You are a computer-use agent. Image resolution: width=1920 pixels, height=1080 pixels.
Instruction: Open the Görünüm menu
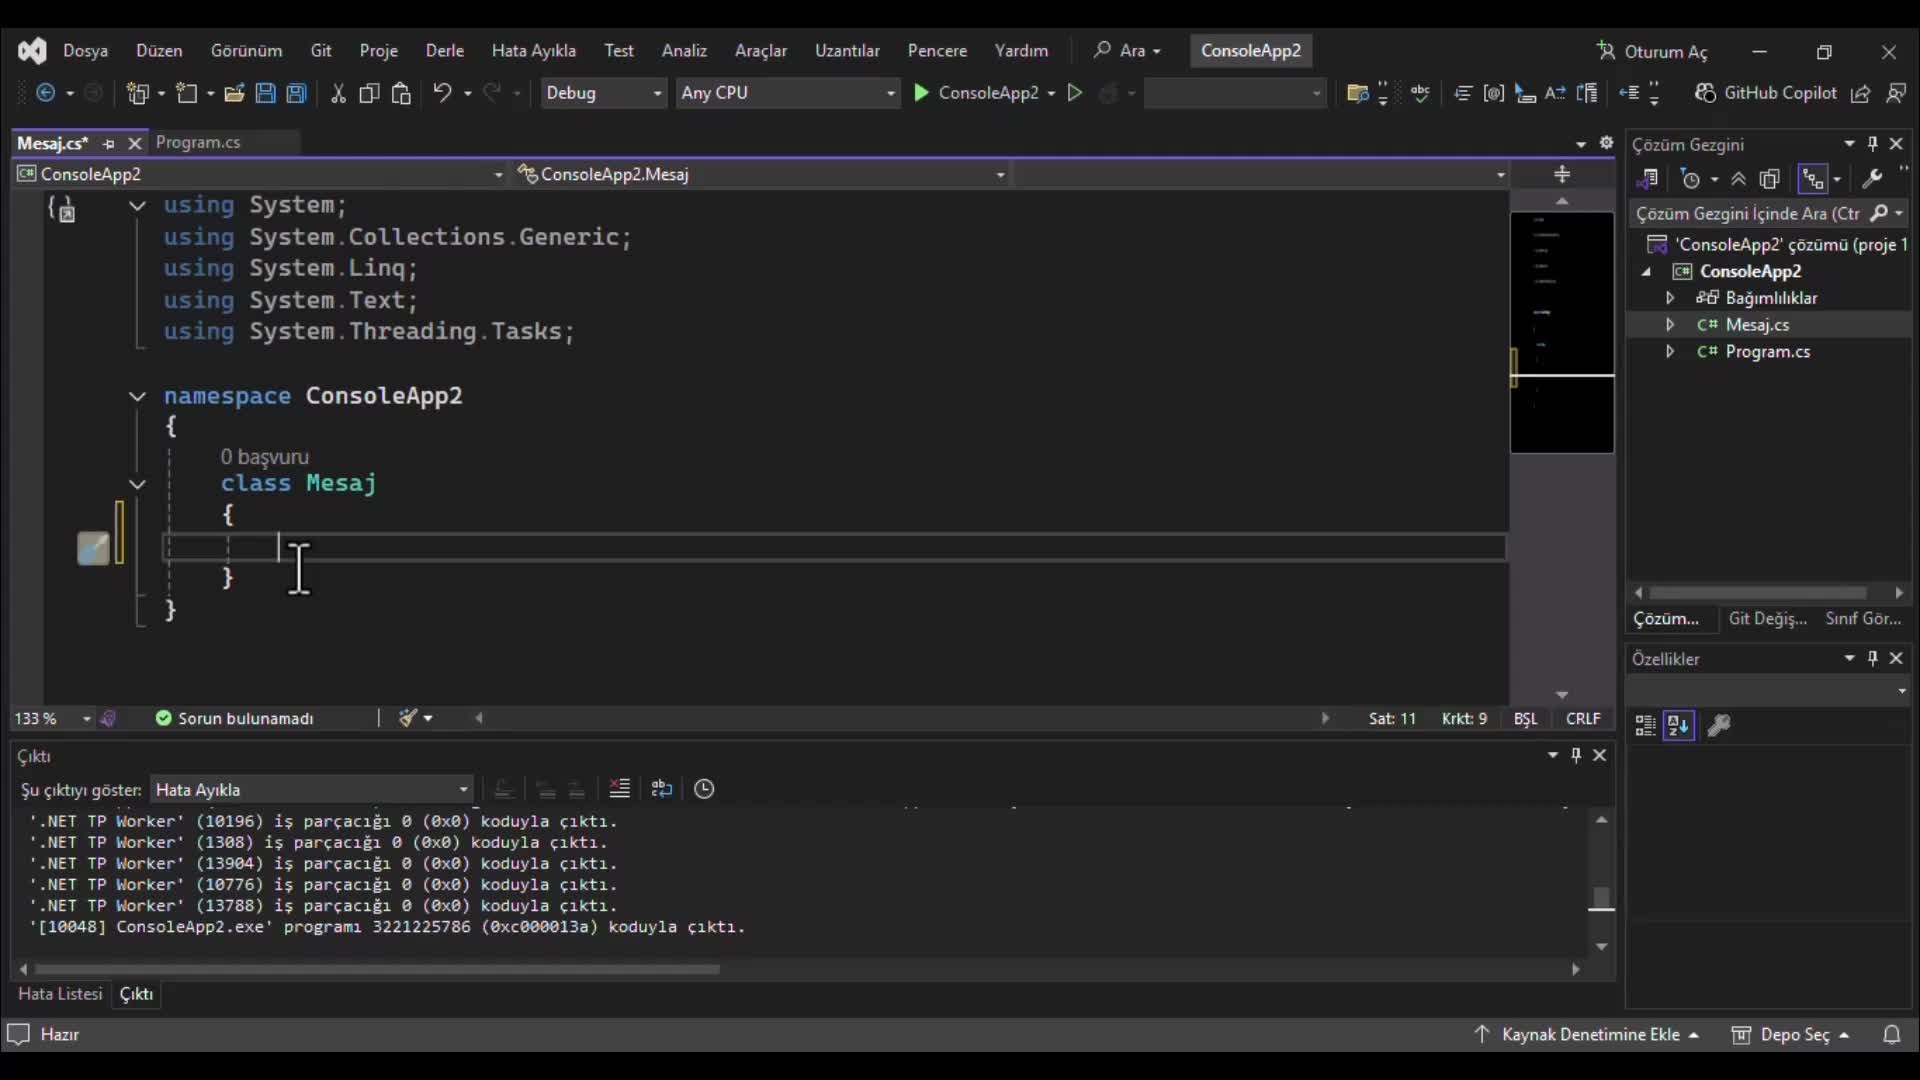(246, 51)
